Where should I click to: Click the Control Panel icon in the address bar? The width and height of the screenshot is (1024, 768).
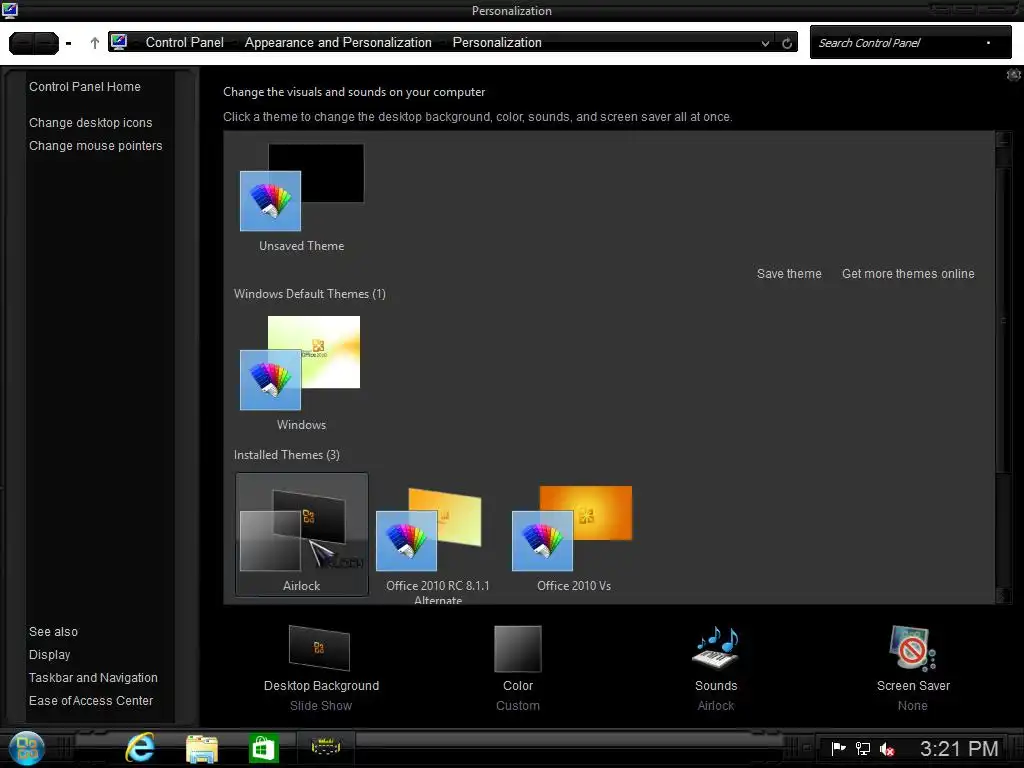pos(119,42)
